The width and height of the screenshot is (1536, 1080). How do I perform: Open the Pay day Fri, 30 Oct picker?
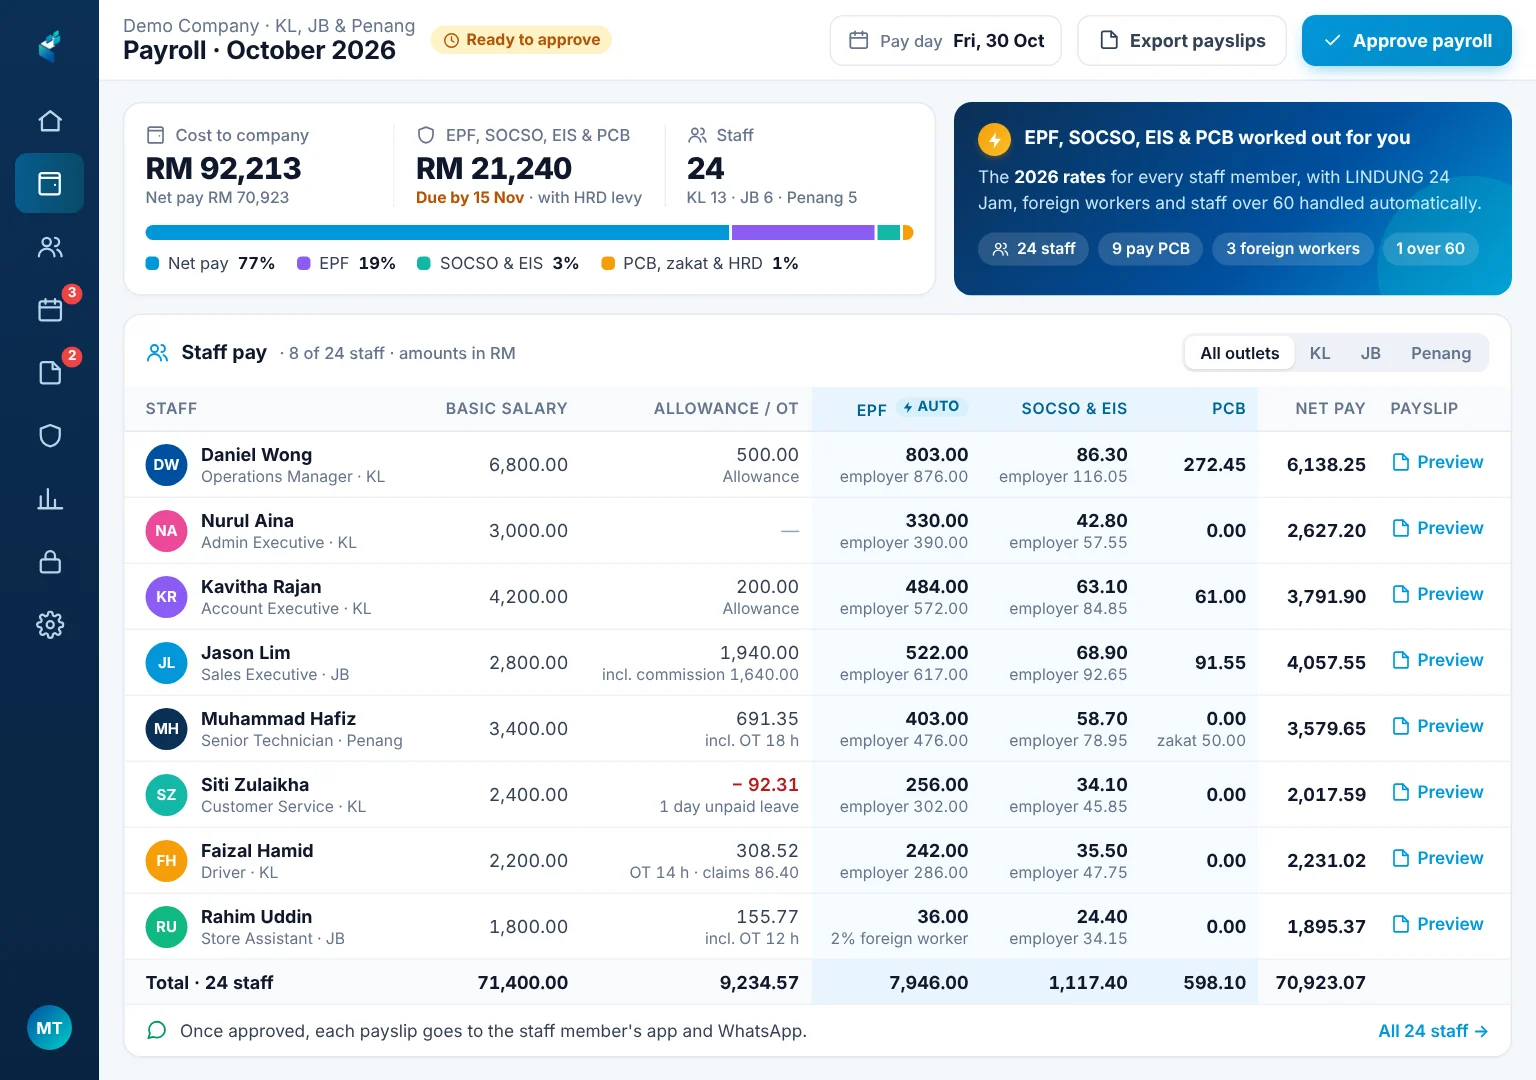pos(946,41)
